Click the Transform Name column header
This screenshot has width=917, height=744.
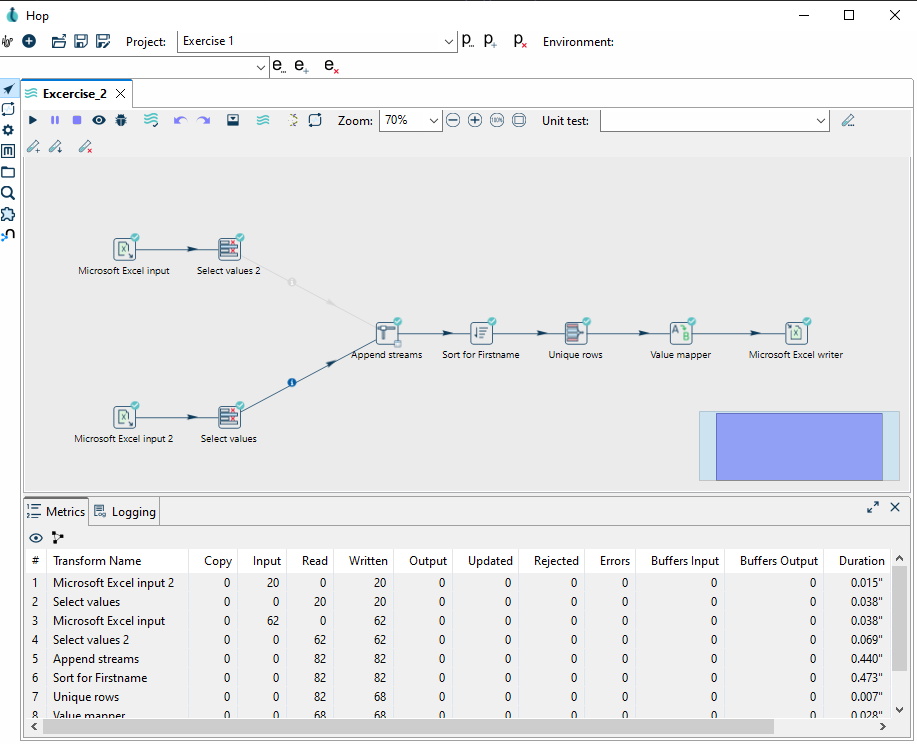[97, 561]
